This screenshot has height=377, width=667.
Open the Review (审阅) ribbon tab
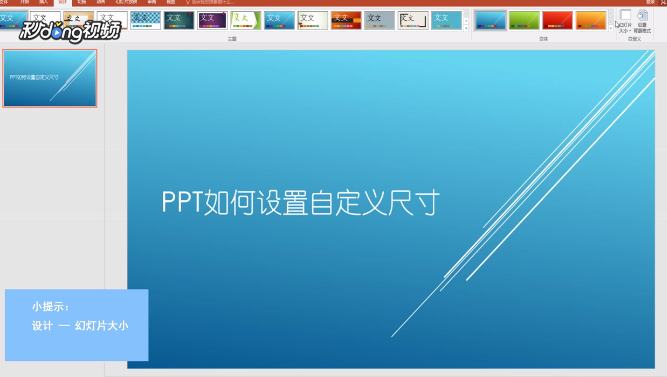click(151, 2)
